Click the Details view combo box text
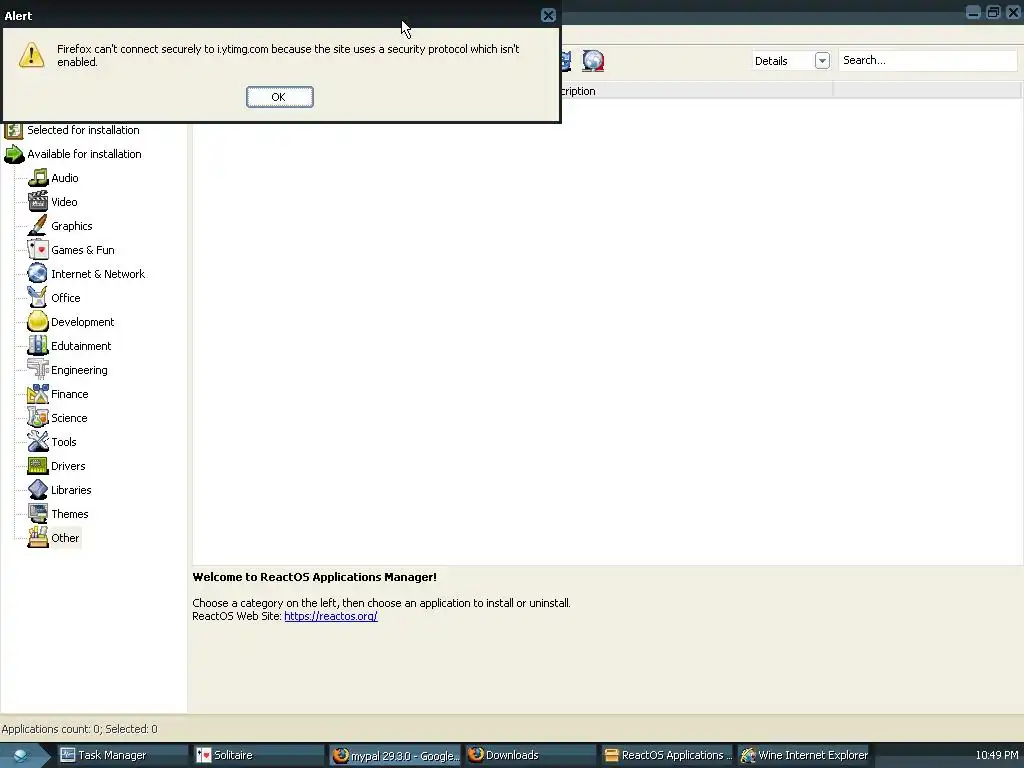This screenshot has width=1024, height=768. (x=771, y=61)
